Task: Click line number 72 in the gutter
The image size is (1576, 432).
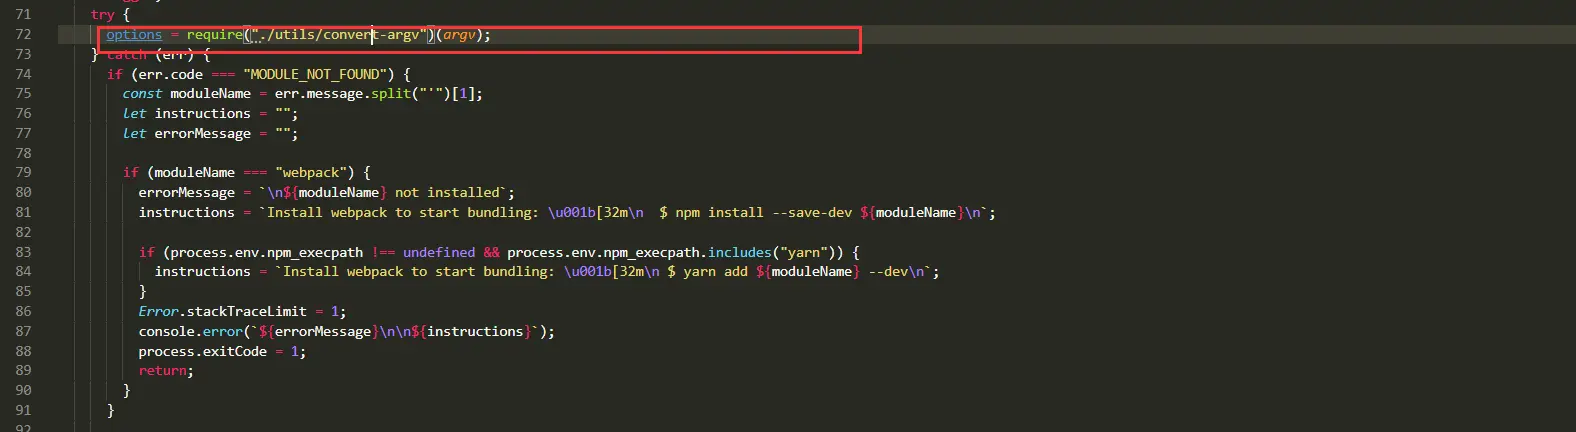Action: pos(23,34)
